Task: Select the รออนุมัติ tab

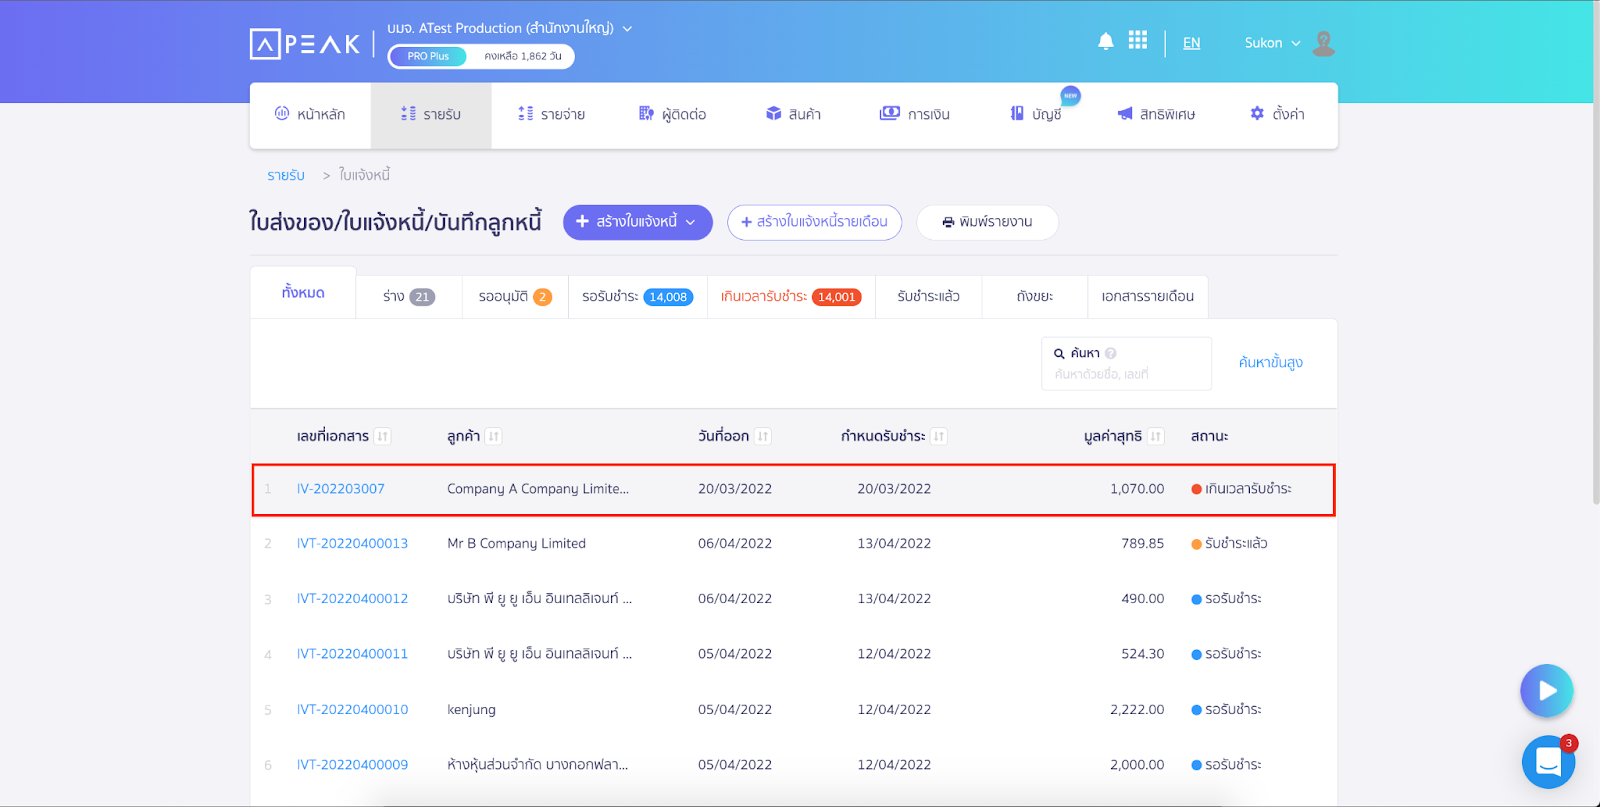Action: [x=515, y=297]
